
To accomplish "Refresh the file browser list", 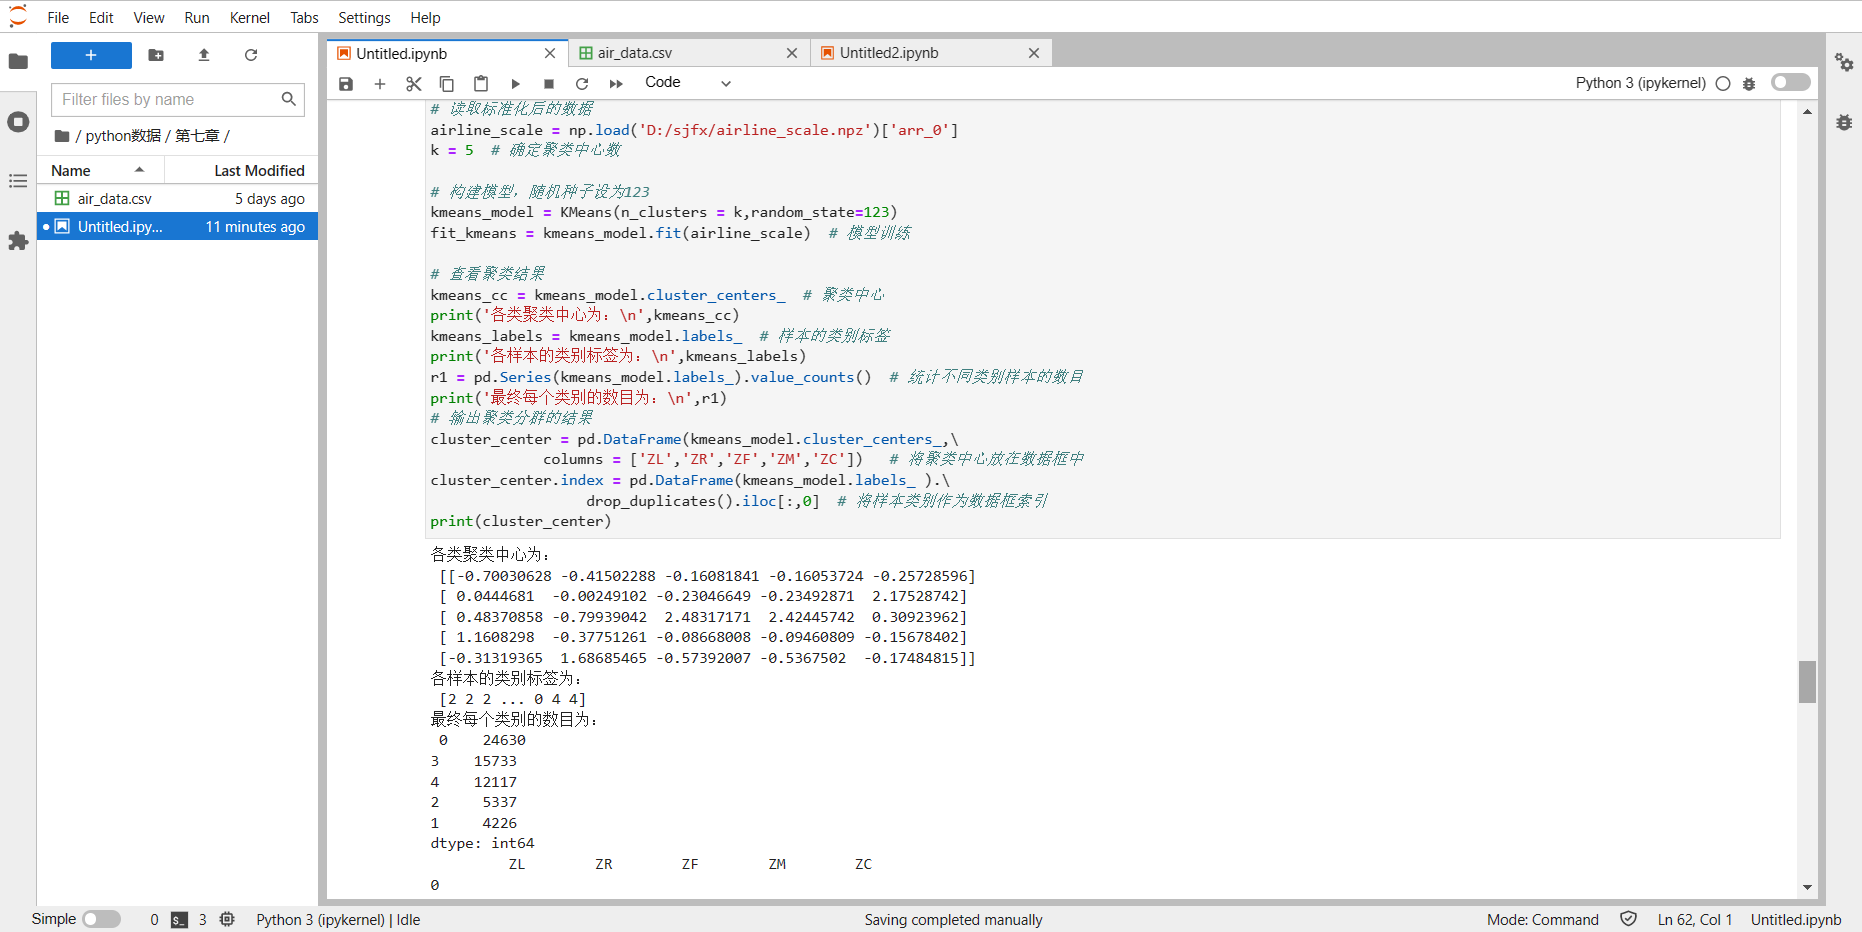I will click(251, 55).
